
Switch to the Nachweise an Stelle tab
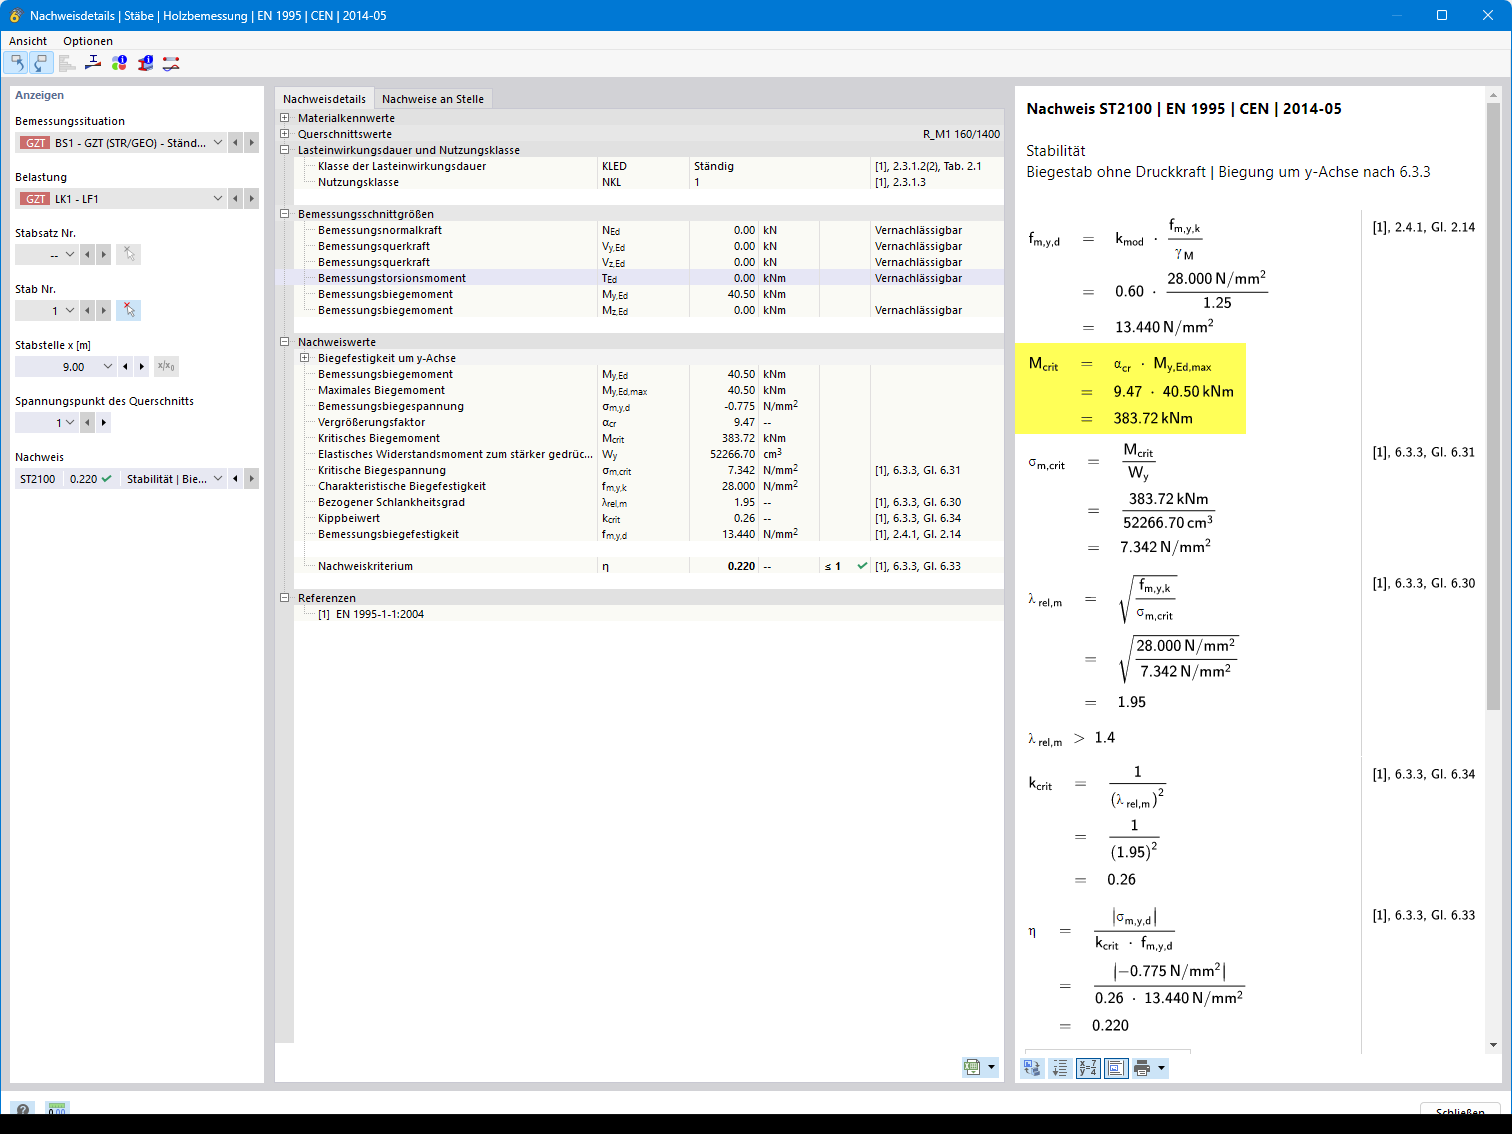433,99
